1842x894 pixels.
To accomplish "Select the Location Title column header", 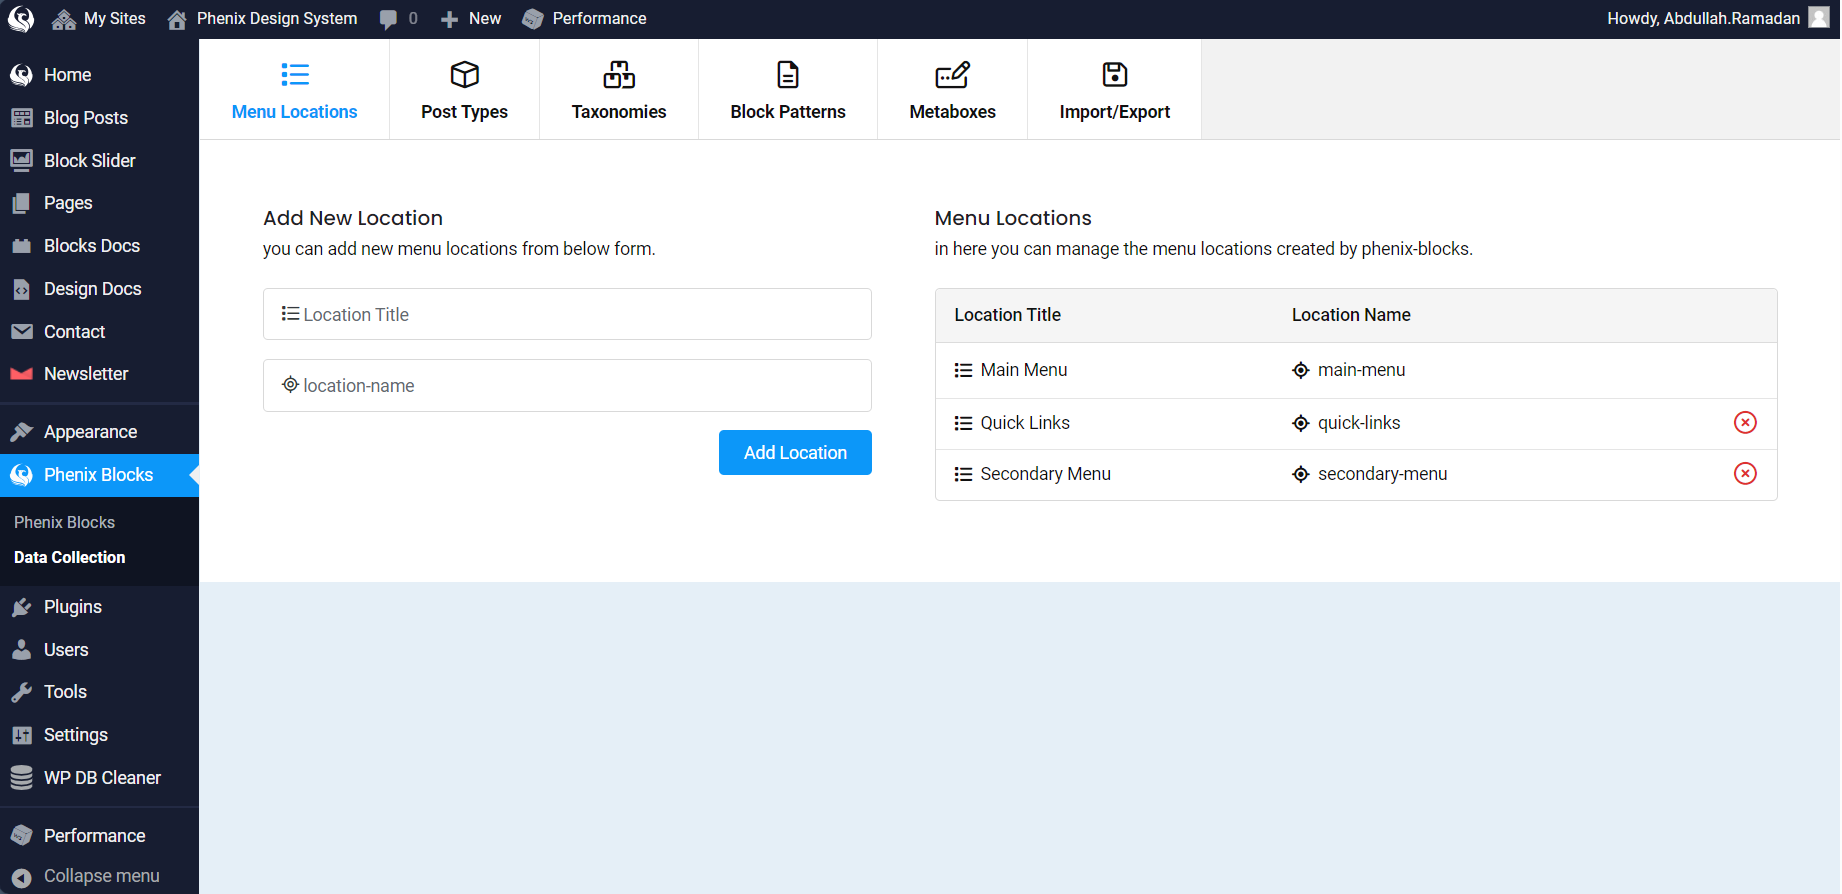I will click(1007, 315).
